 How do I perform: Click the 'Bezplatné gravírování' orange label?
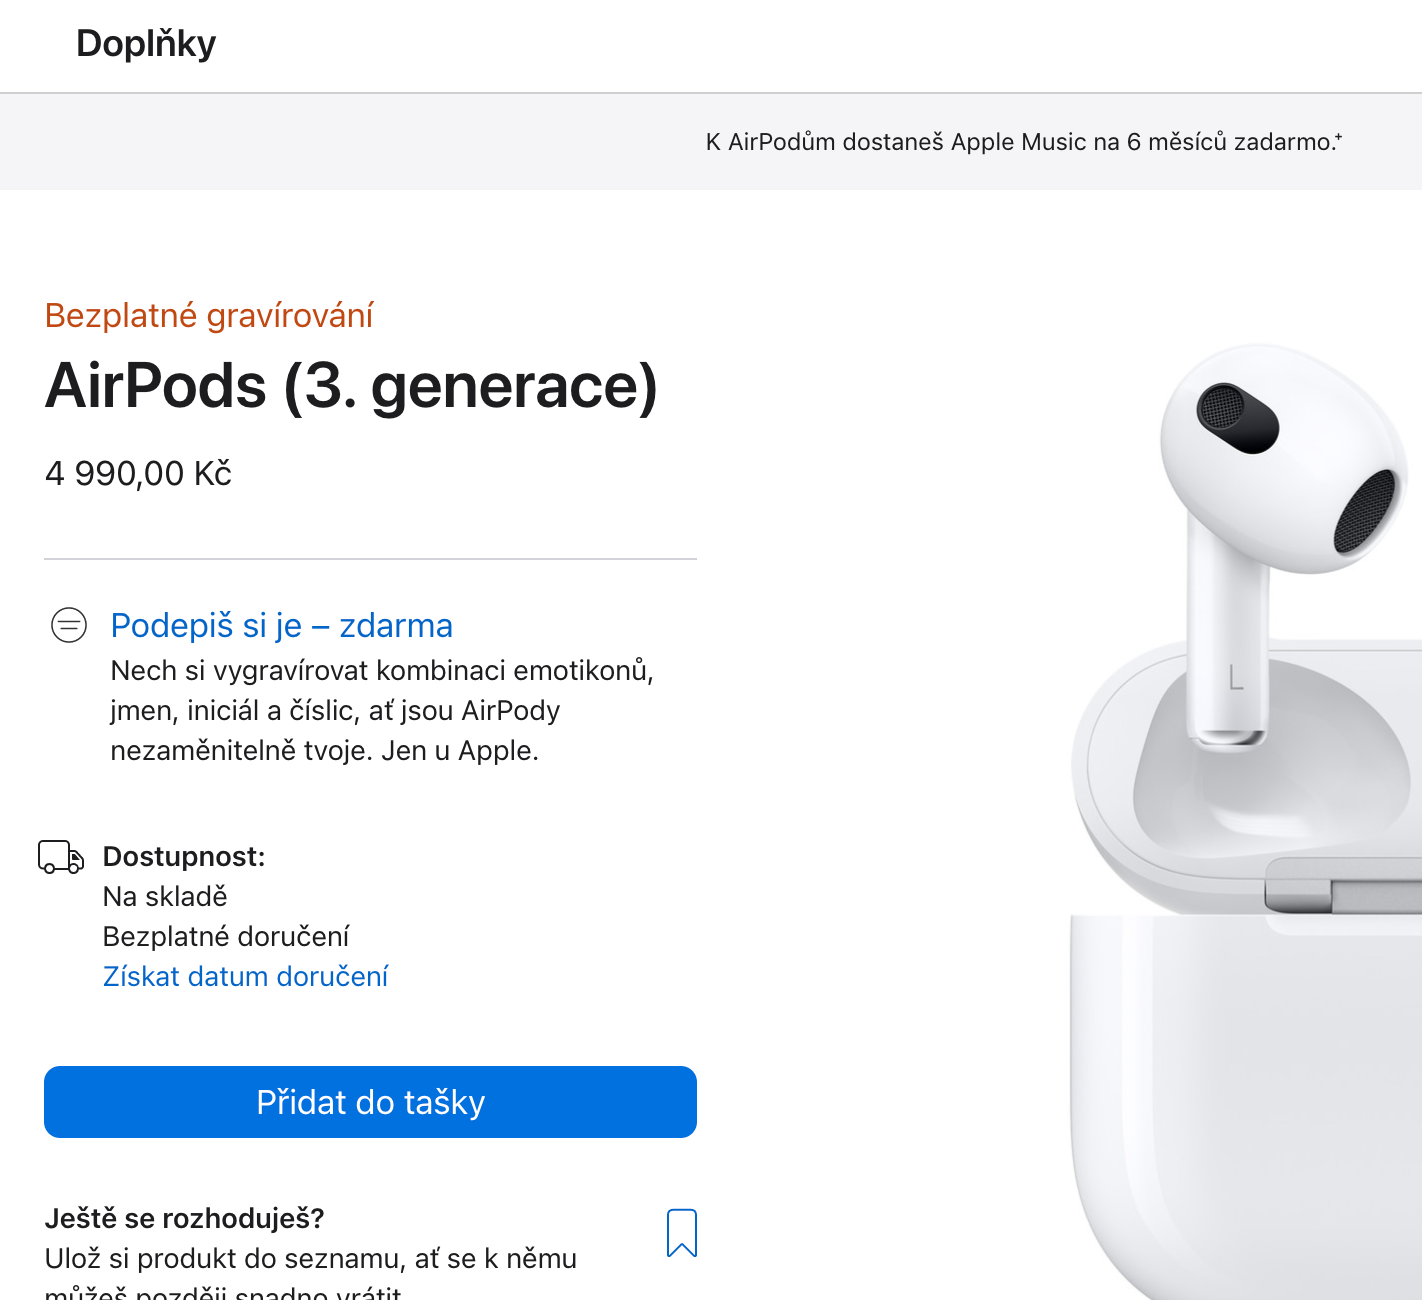click(209, 316)
